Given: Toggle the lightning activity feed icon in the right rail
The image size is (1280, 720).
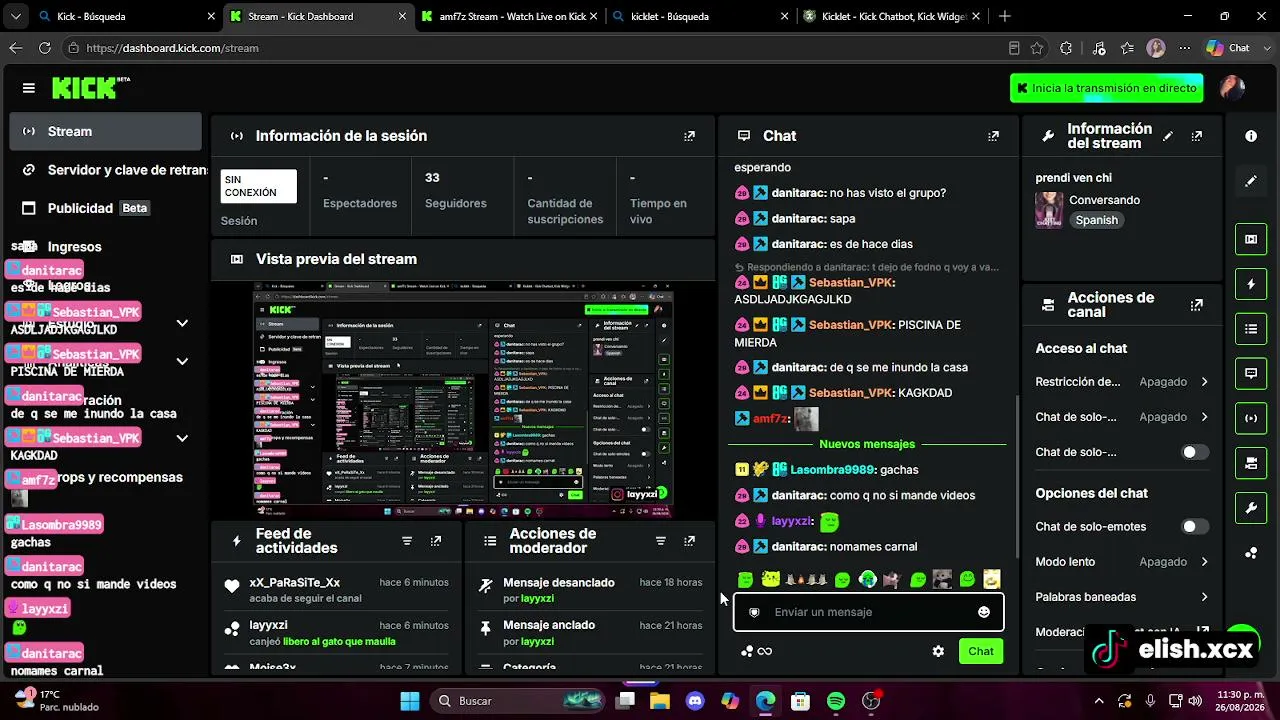Looking at the screenshot, I should [x=1251, y=284].
